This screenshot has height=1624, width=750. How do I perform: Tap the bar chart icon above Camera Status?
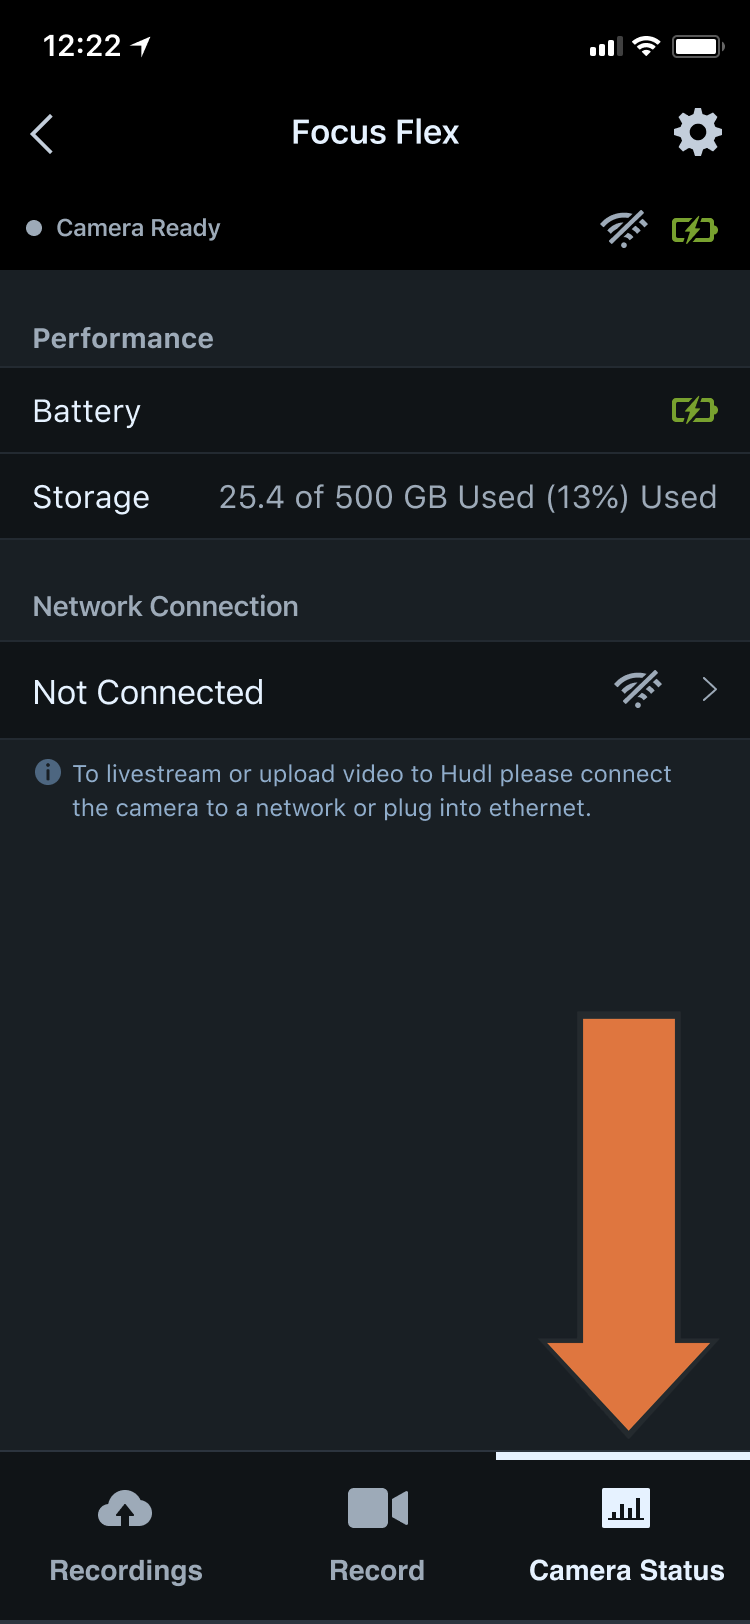pos(625,1507)
